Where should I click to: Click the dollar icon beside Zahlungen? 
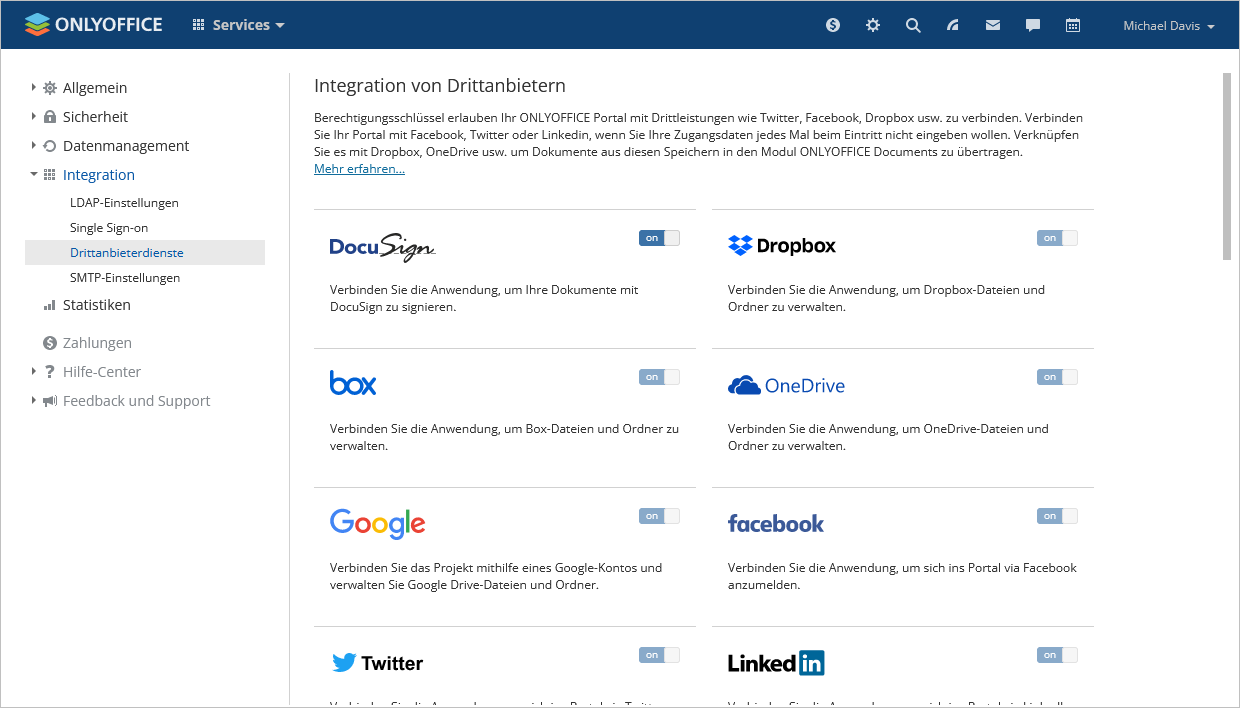(50, 343)
